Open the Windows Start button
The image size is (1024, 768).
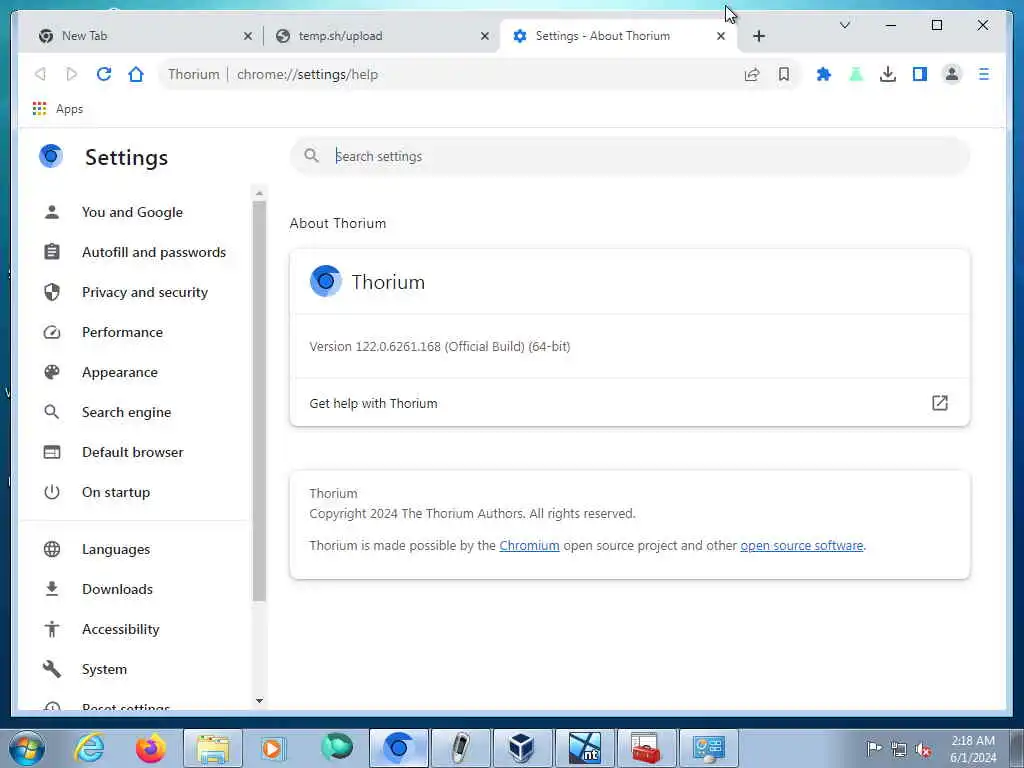click(x=27, y=748)
